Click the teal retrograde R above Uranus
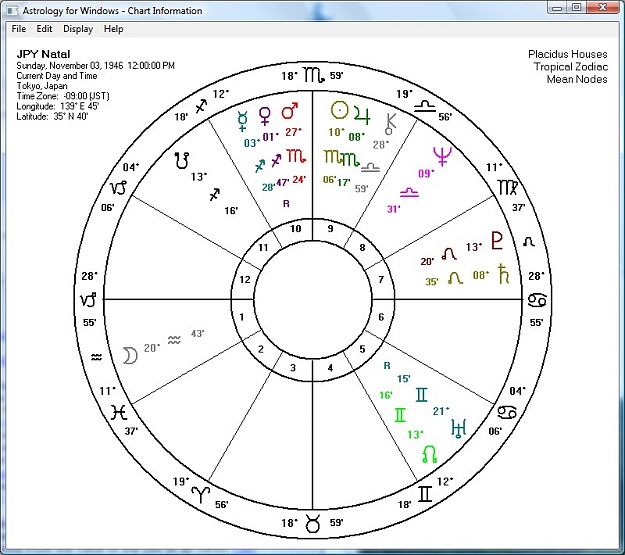 [387, 366]
